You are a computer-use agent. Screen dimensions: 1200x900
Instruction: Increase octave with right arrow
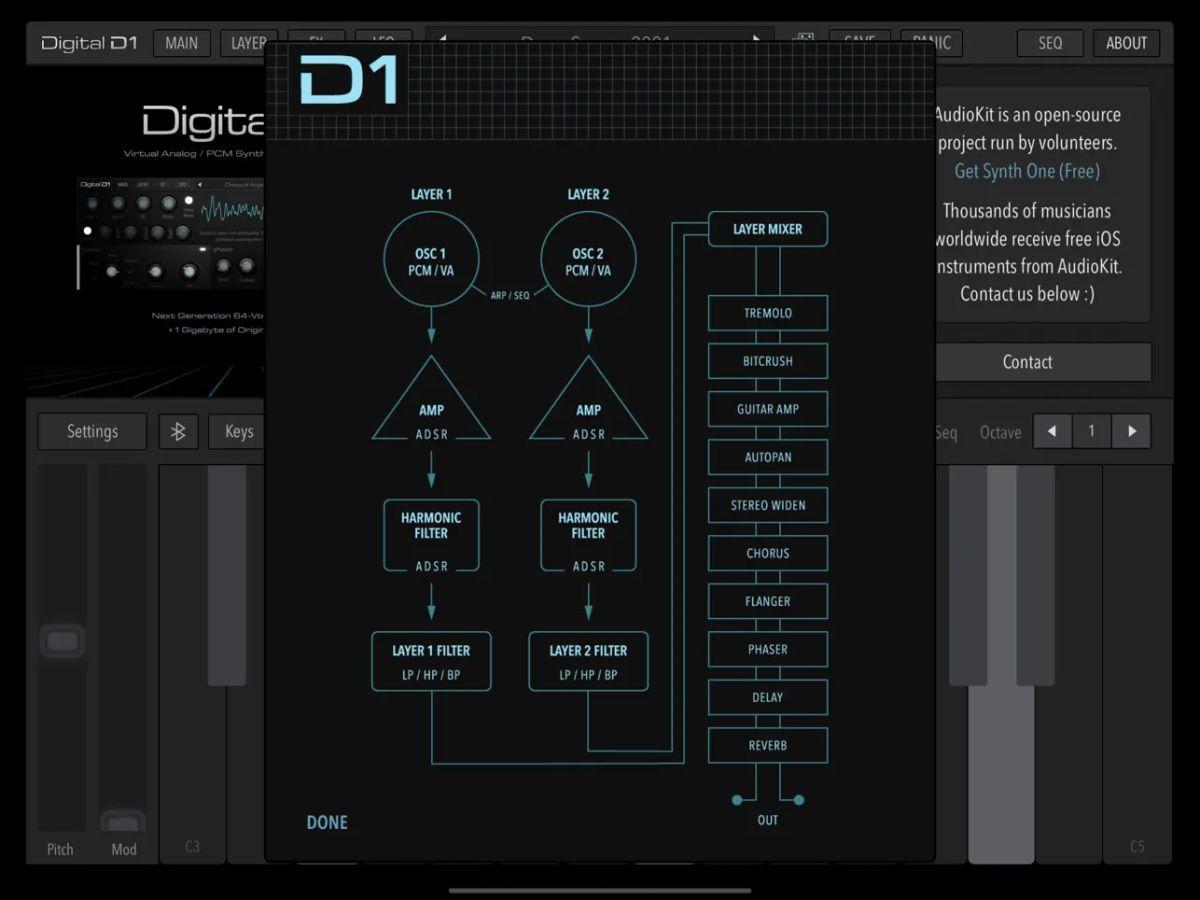1131,432
